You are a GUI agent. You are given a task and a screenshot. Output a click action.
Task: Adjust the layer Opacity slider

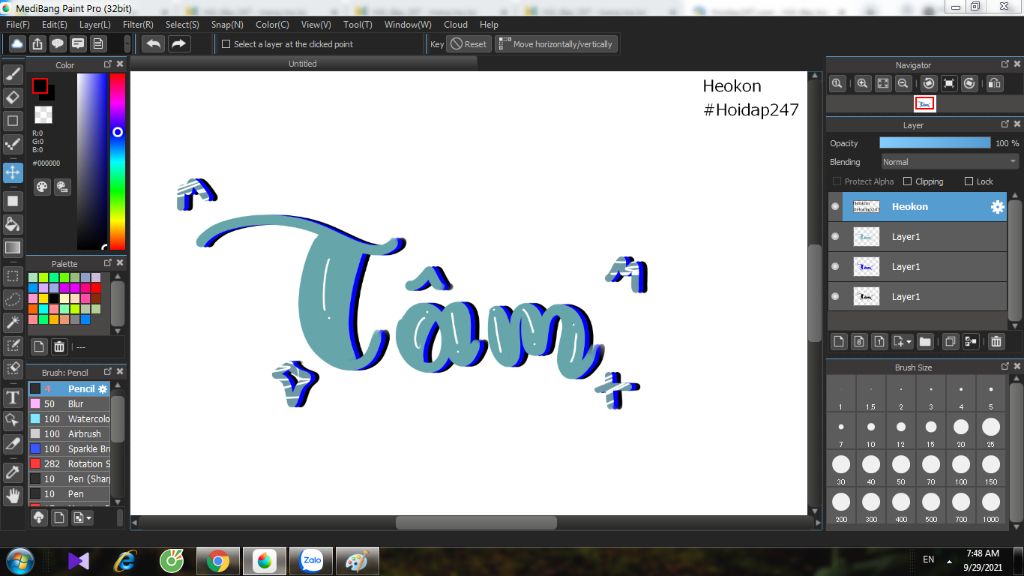point(935,143)
